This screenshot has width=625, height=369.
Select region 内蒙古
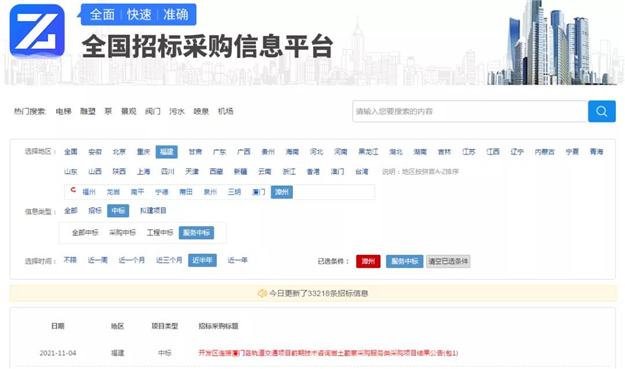pyautogui.click(x=545, y=152)
